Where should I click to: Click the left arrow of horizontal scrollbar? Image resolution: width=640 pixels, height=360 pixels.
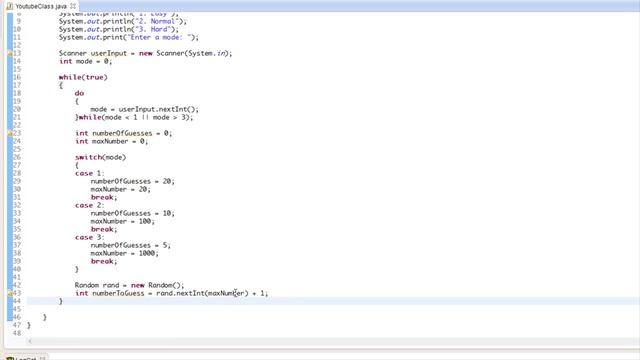tap(29, 341)
